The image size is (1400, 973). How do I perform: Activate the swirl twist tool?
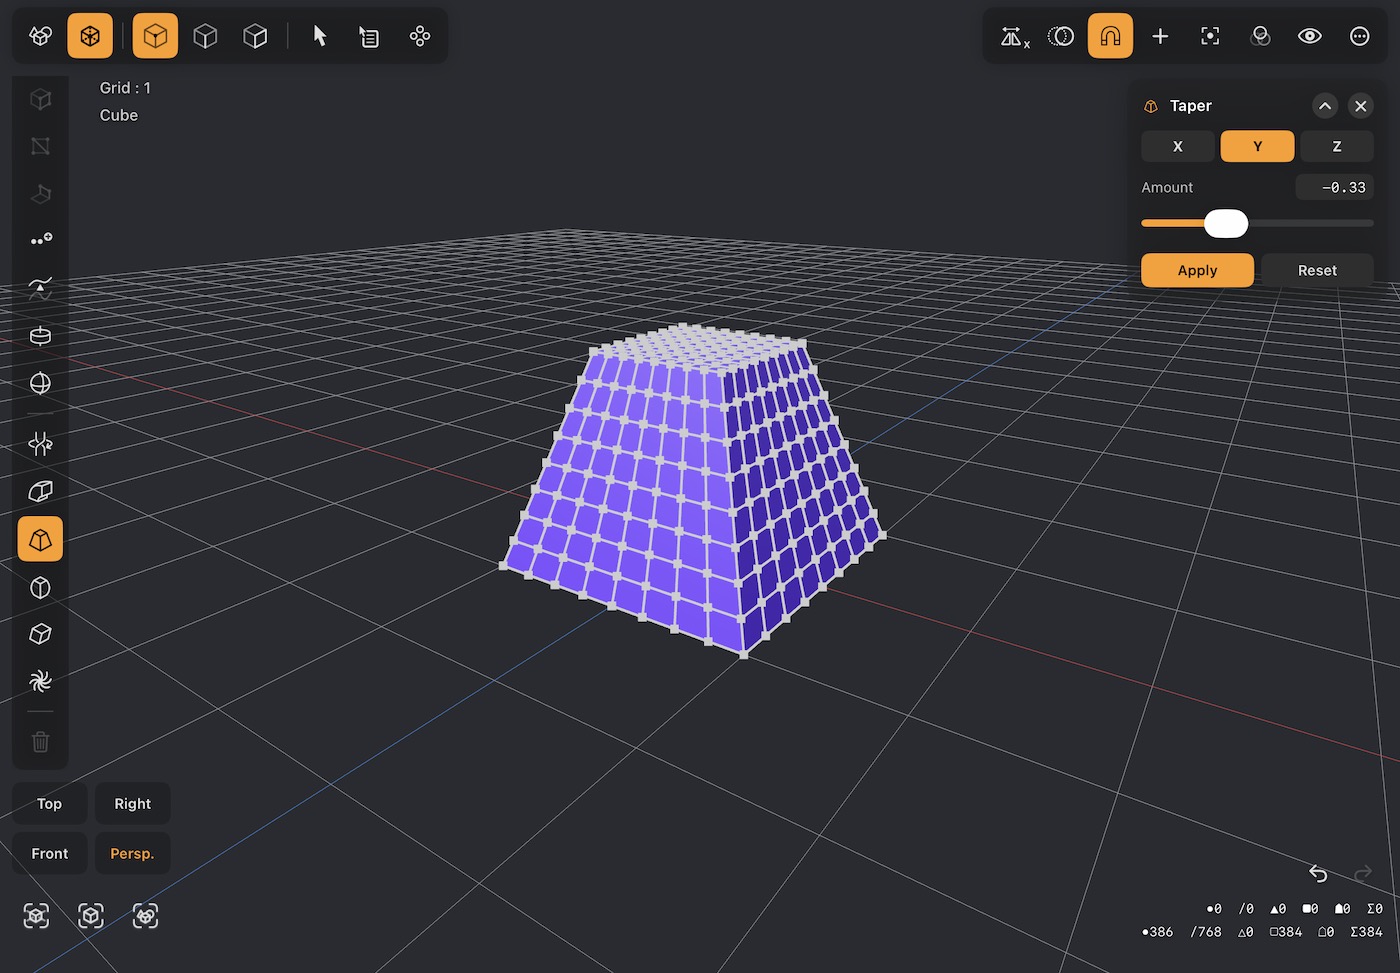[41, 682]
